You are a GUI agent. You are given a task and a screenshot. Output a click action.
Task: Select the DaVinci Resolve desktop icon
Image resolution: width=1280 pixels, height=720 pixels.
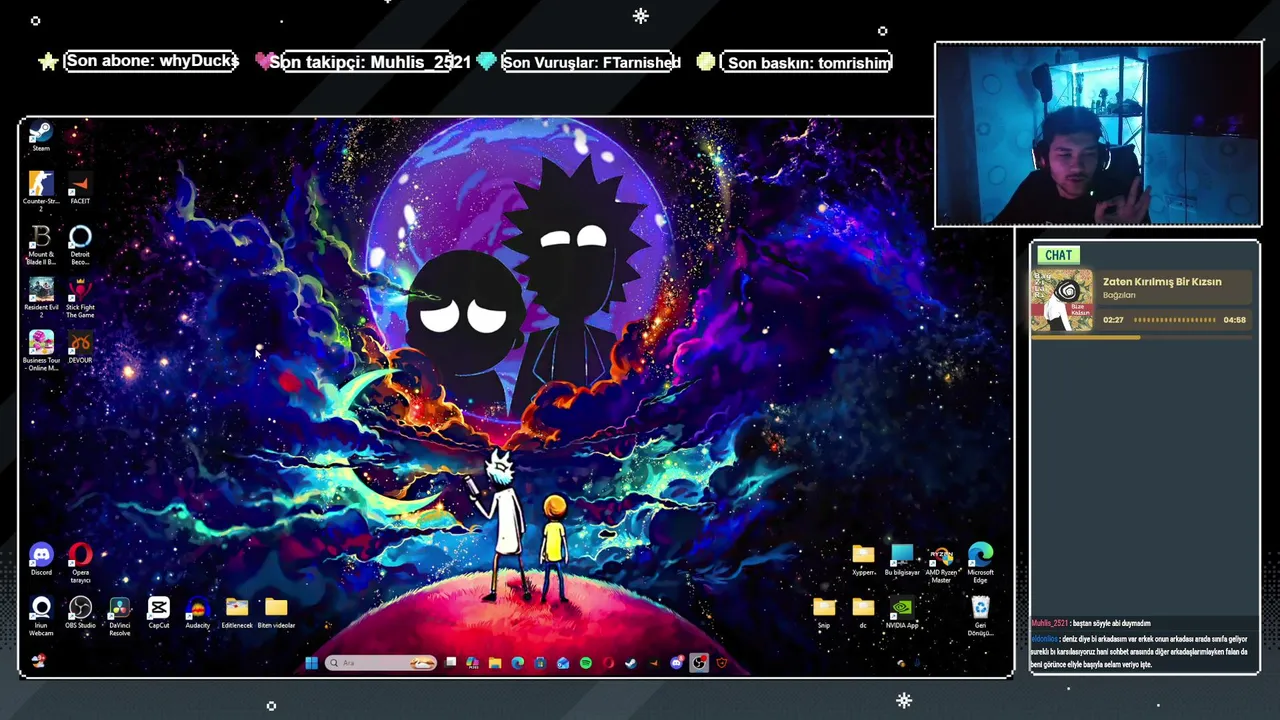click(x=119, y=615)
